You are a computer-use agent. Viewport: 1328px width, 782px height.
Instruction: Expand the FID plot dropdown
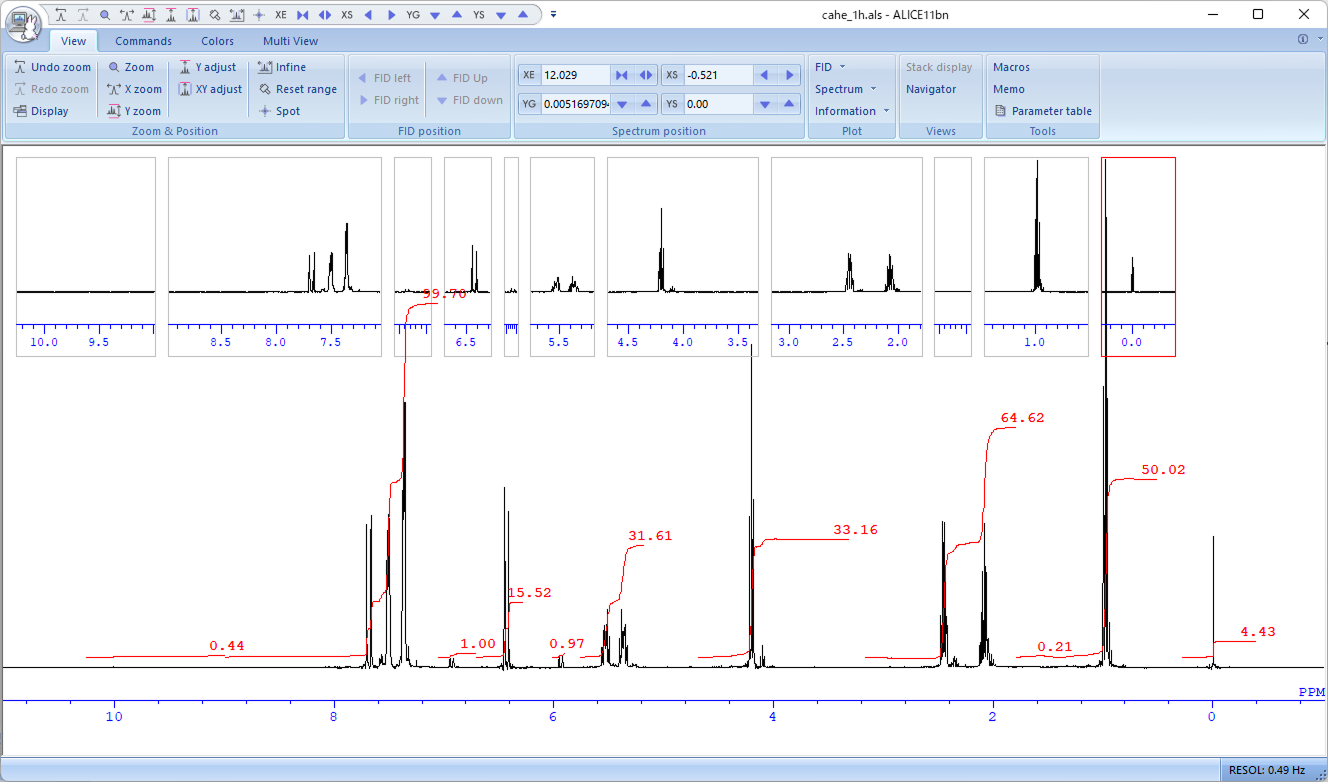(830, 67)
